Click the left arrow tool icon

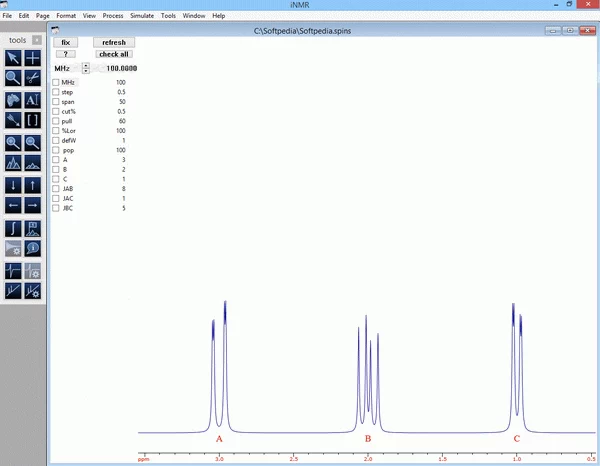pos(13,205)
